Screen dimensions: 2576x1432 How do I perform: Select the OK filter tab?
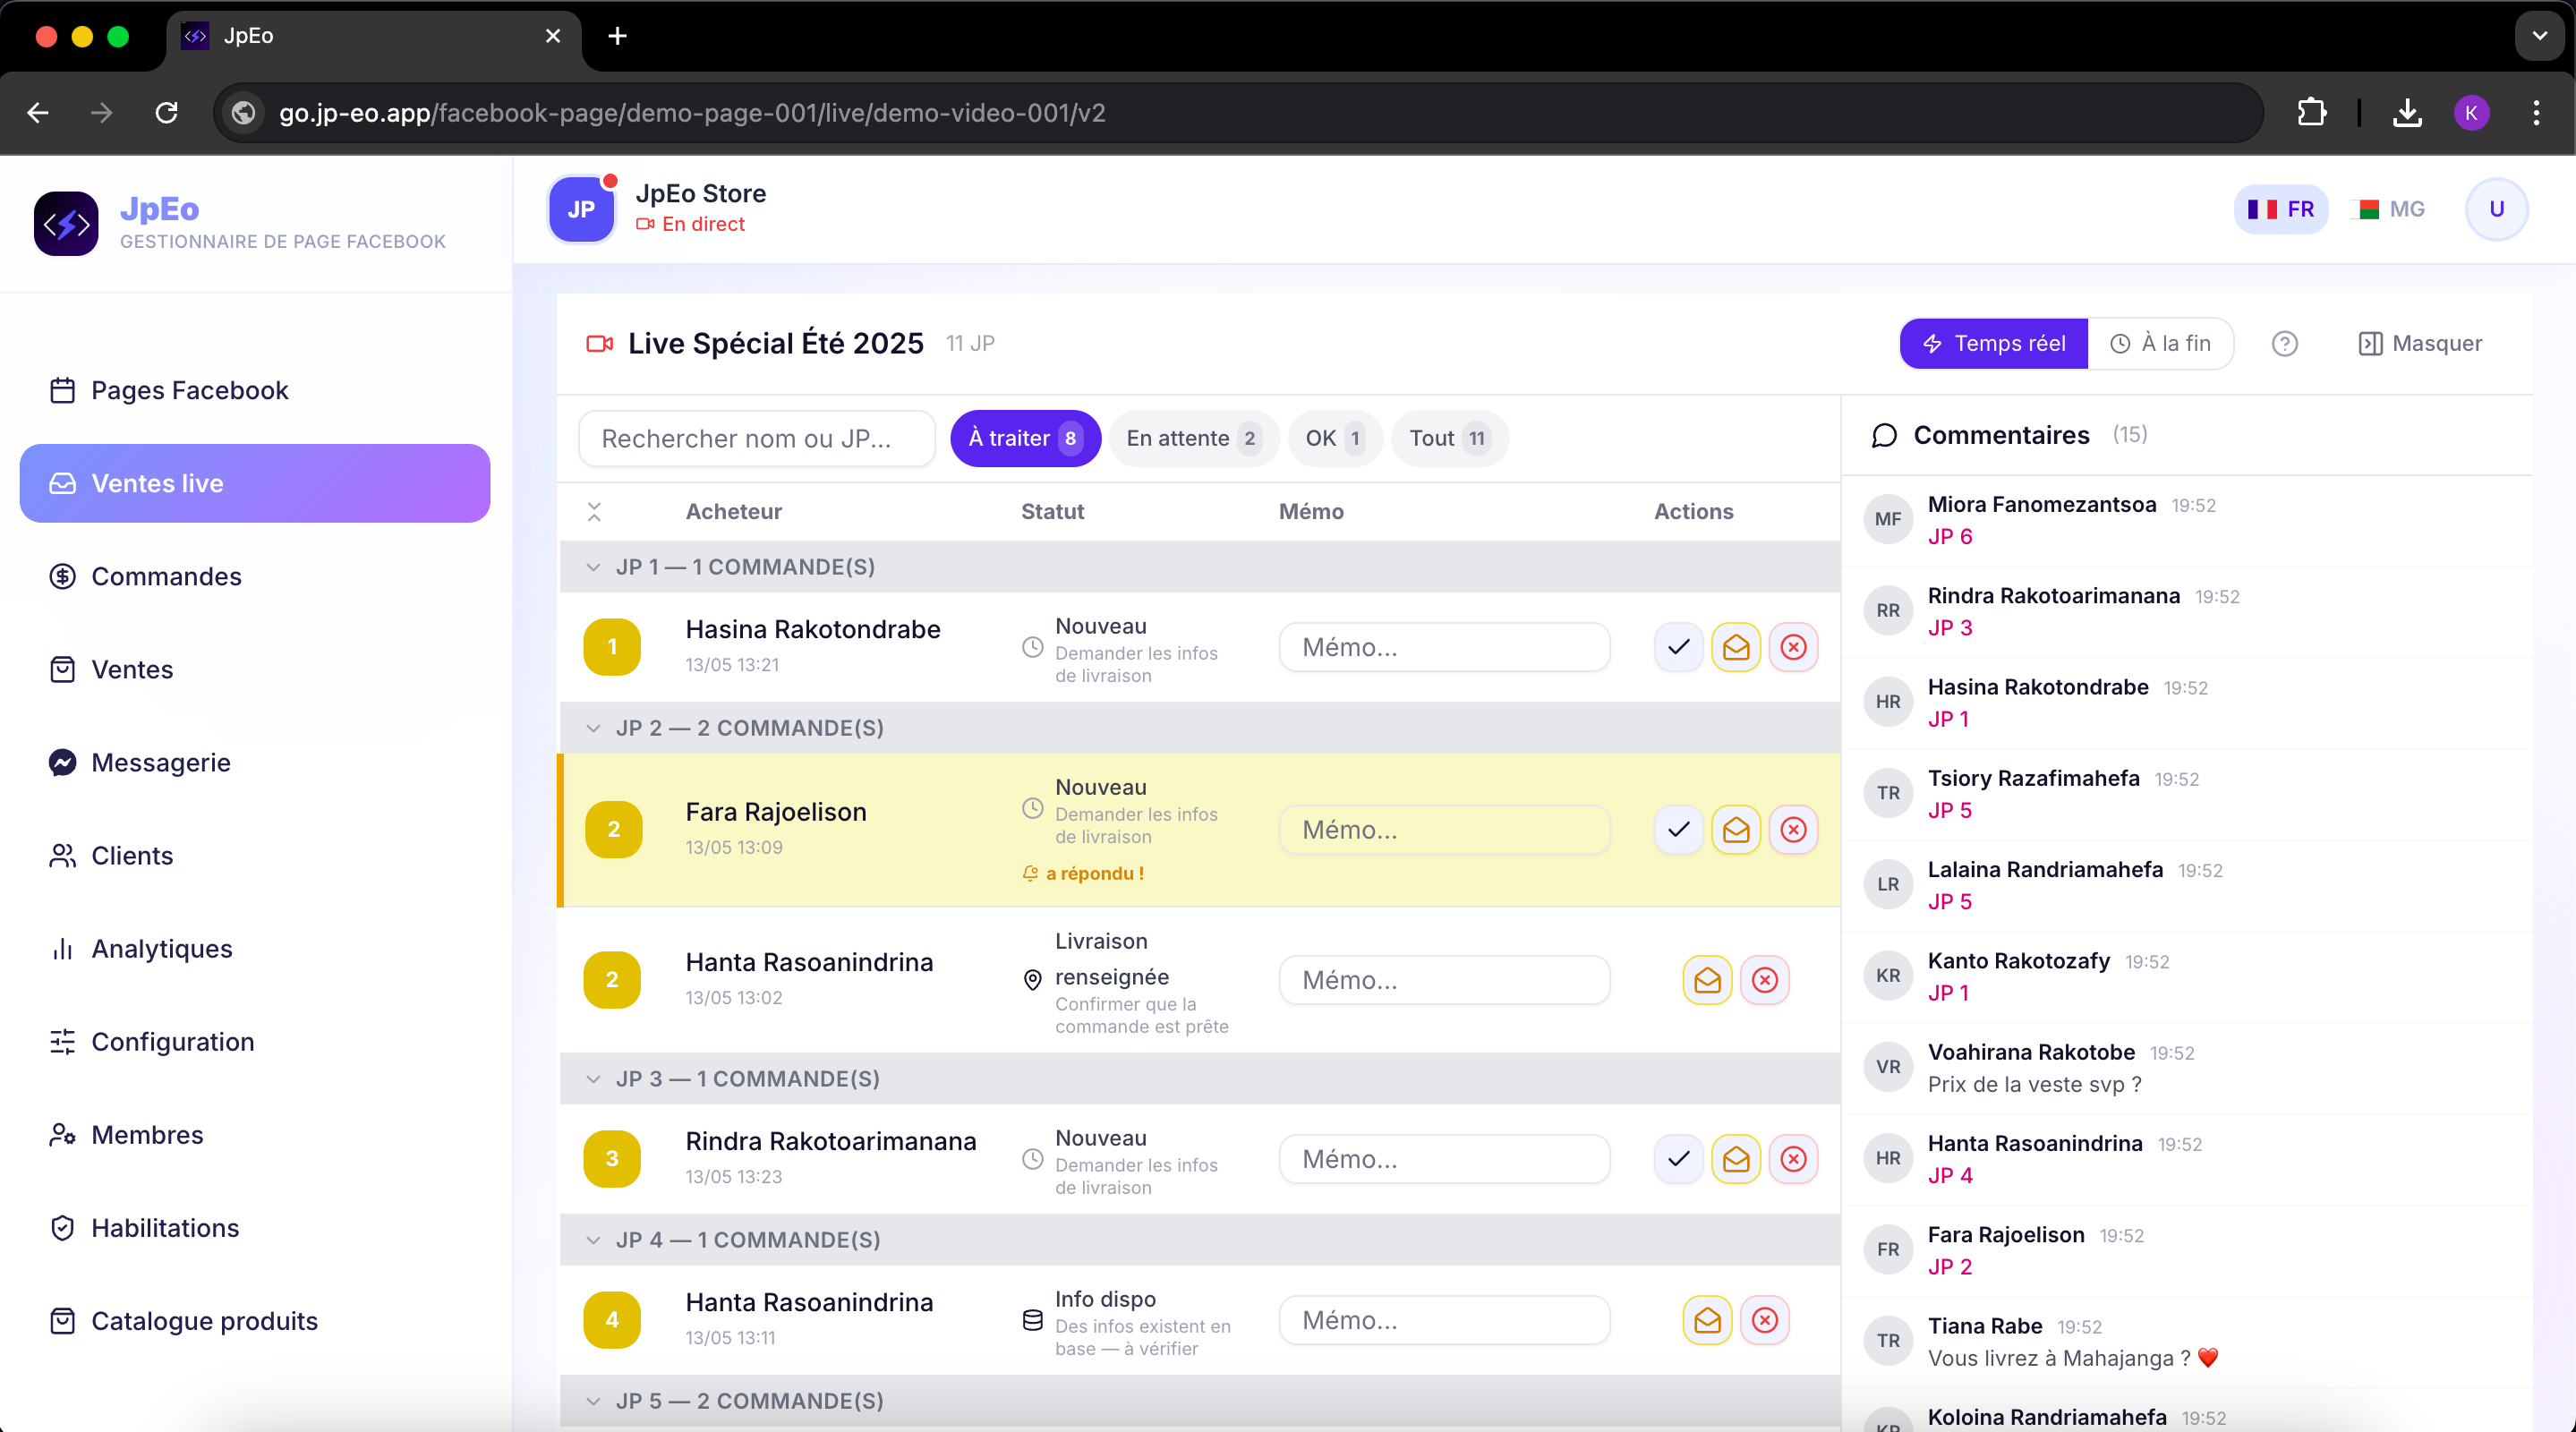pyautogui.click(x=1335, y=438)
